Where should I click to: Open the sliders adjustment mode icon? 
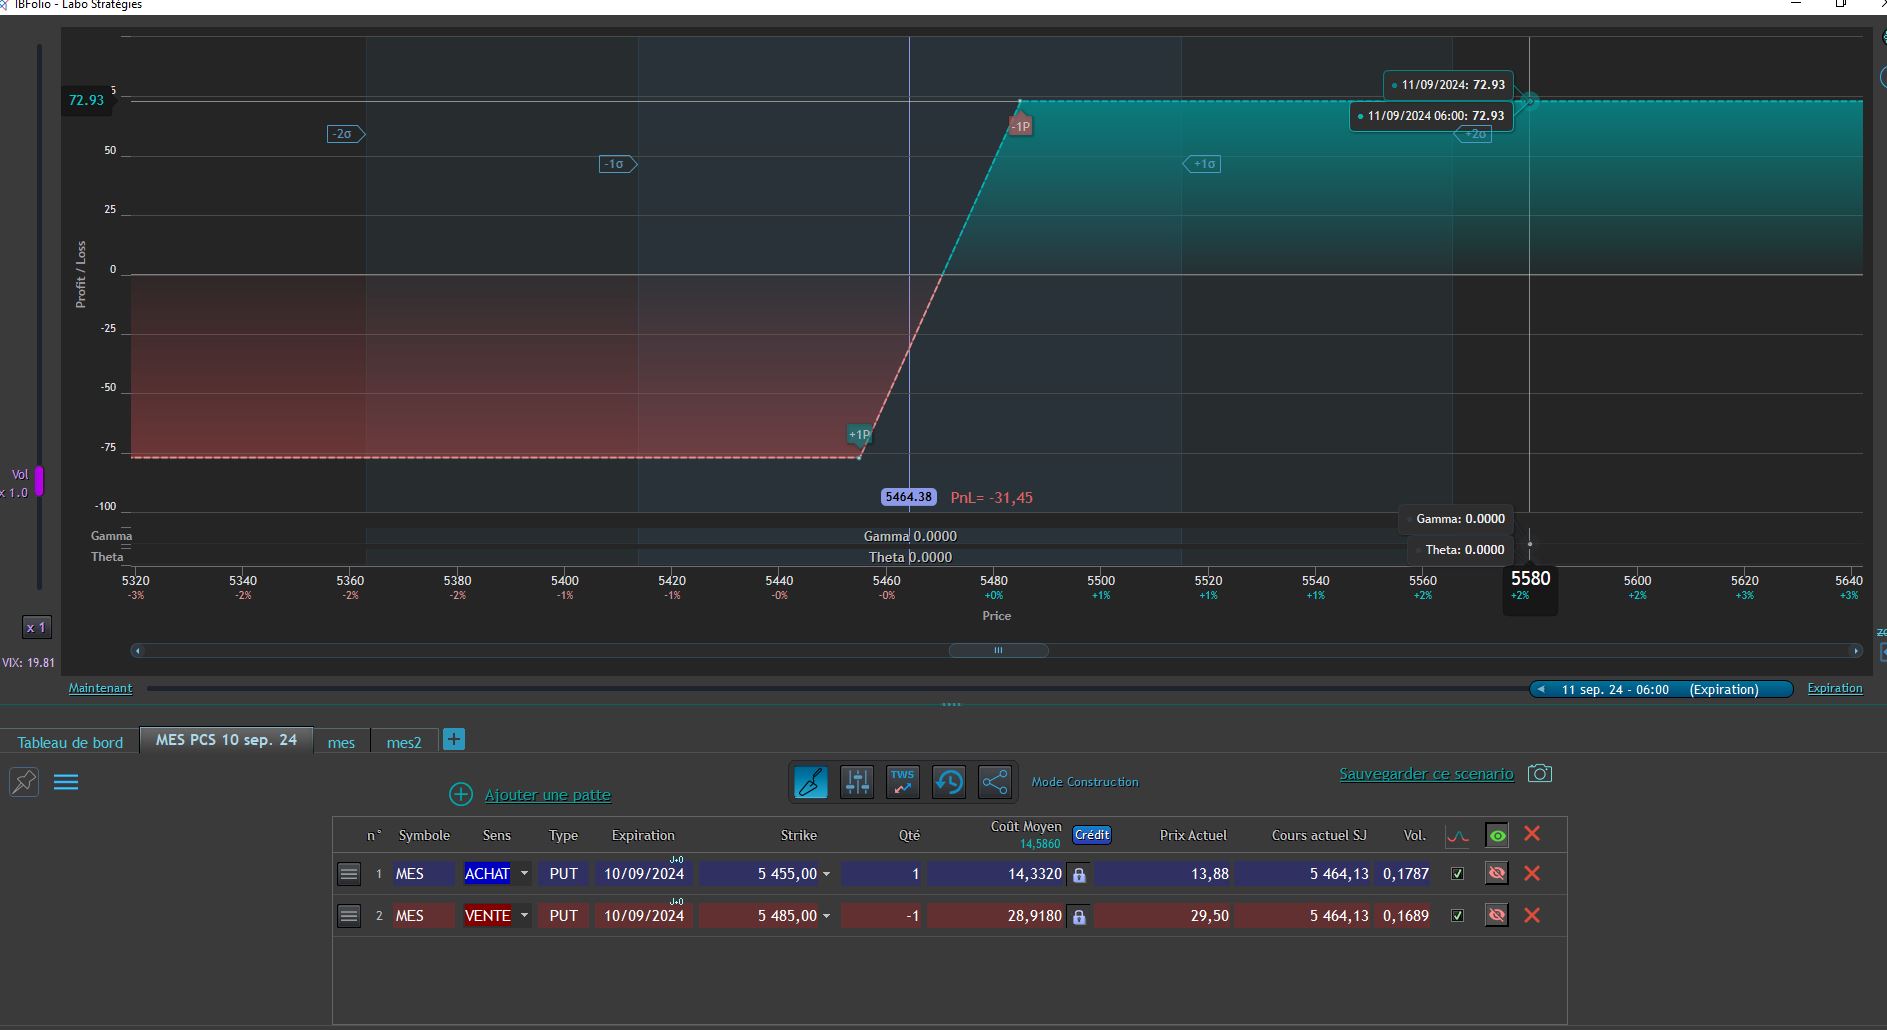(857, 782)
